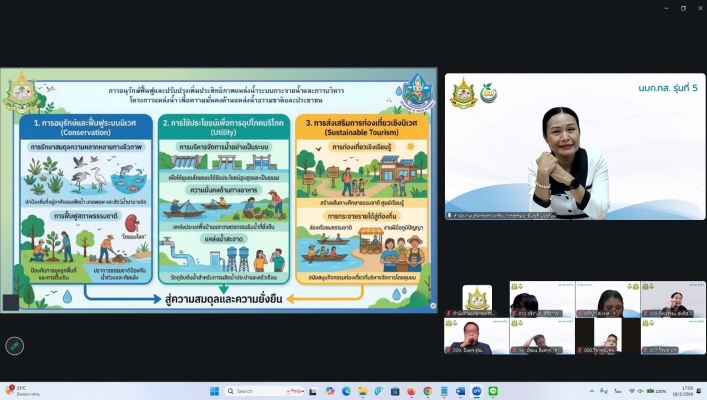This screenshot has height=400, width=707.
Task: Click the green pencil annotate button
Action: point(14,345)
